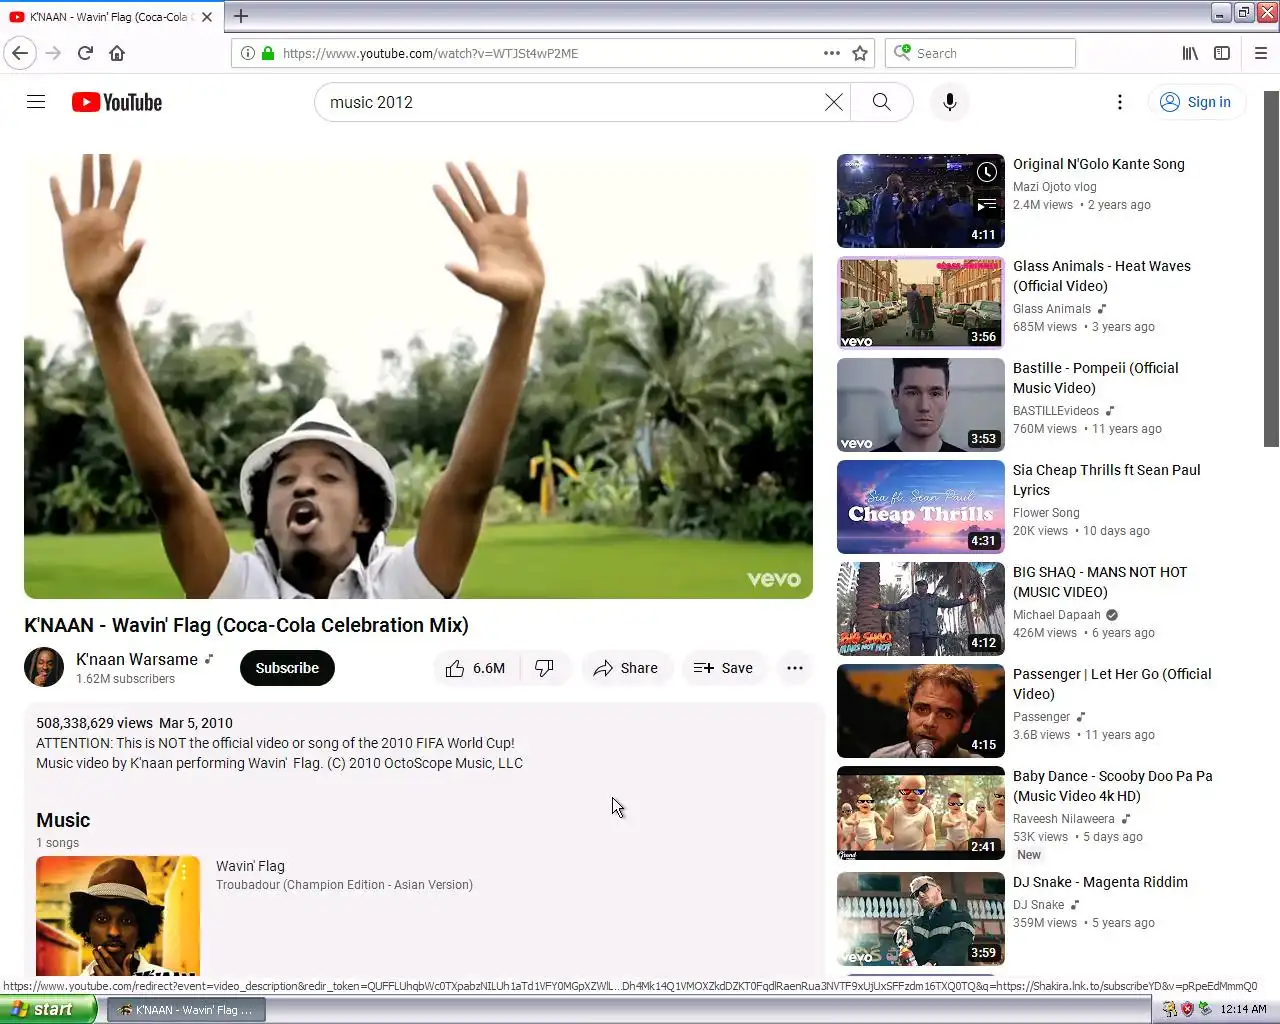Dislike the video with thumbs down
The width and height of the screenshot is (1280, 1024).
pos(545,668)
